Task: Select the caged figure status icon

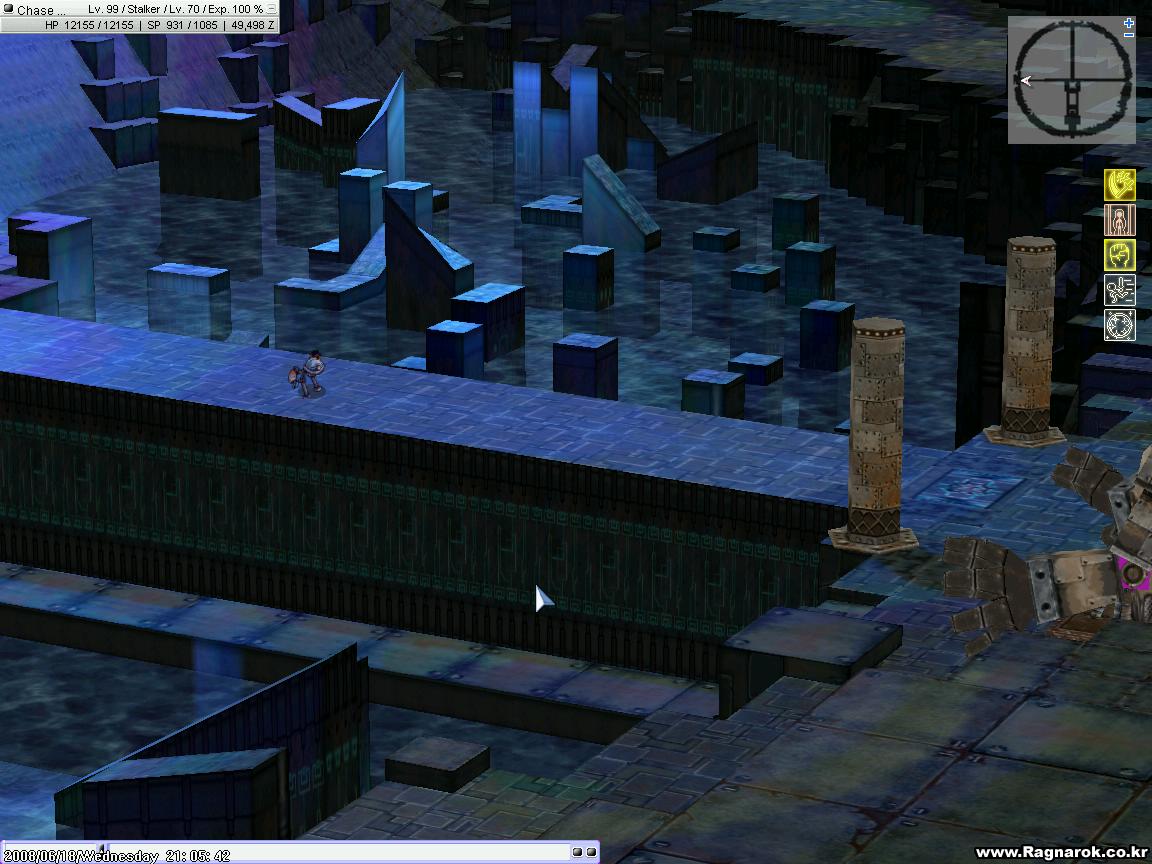Action: (x=1120, y=220)
